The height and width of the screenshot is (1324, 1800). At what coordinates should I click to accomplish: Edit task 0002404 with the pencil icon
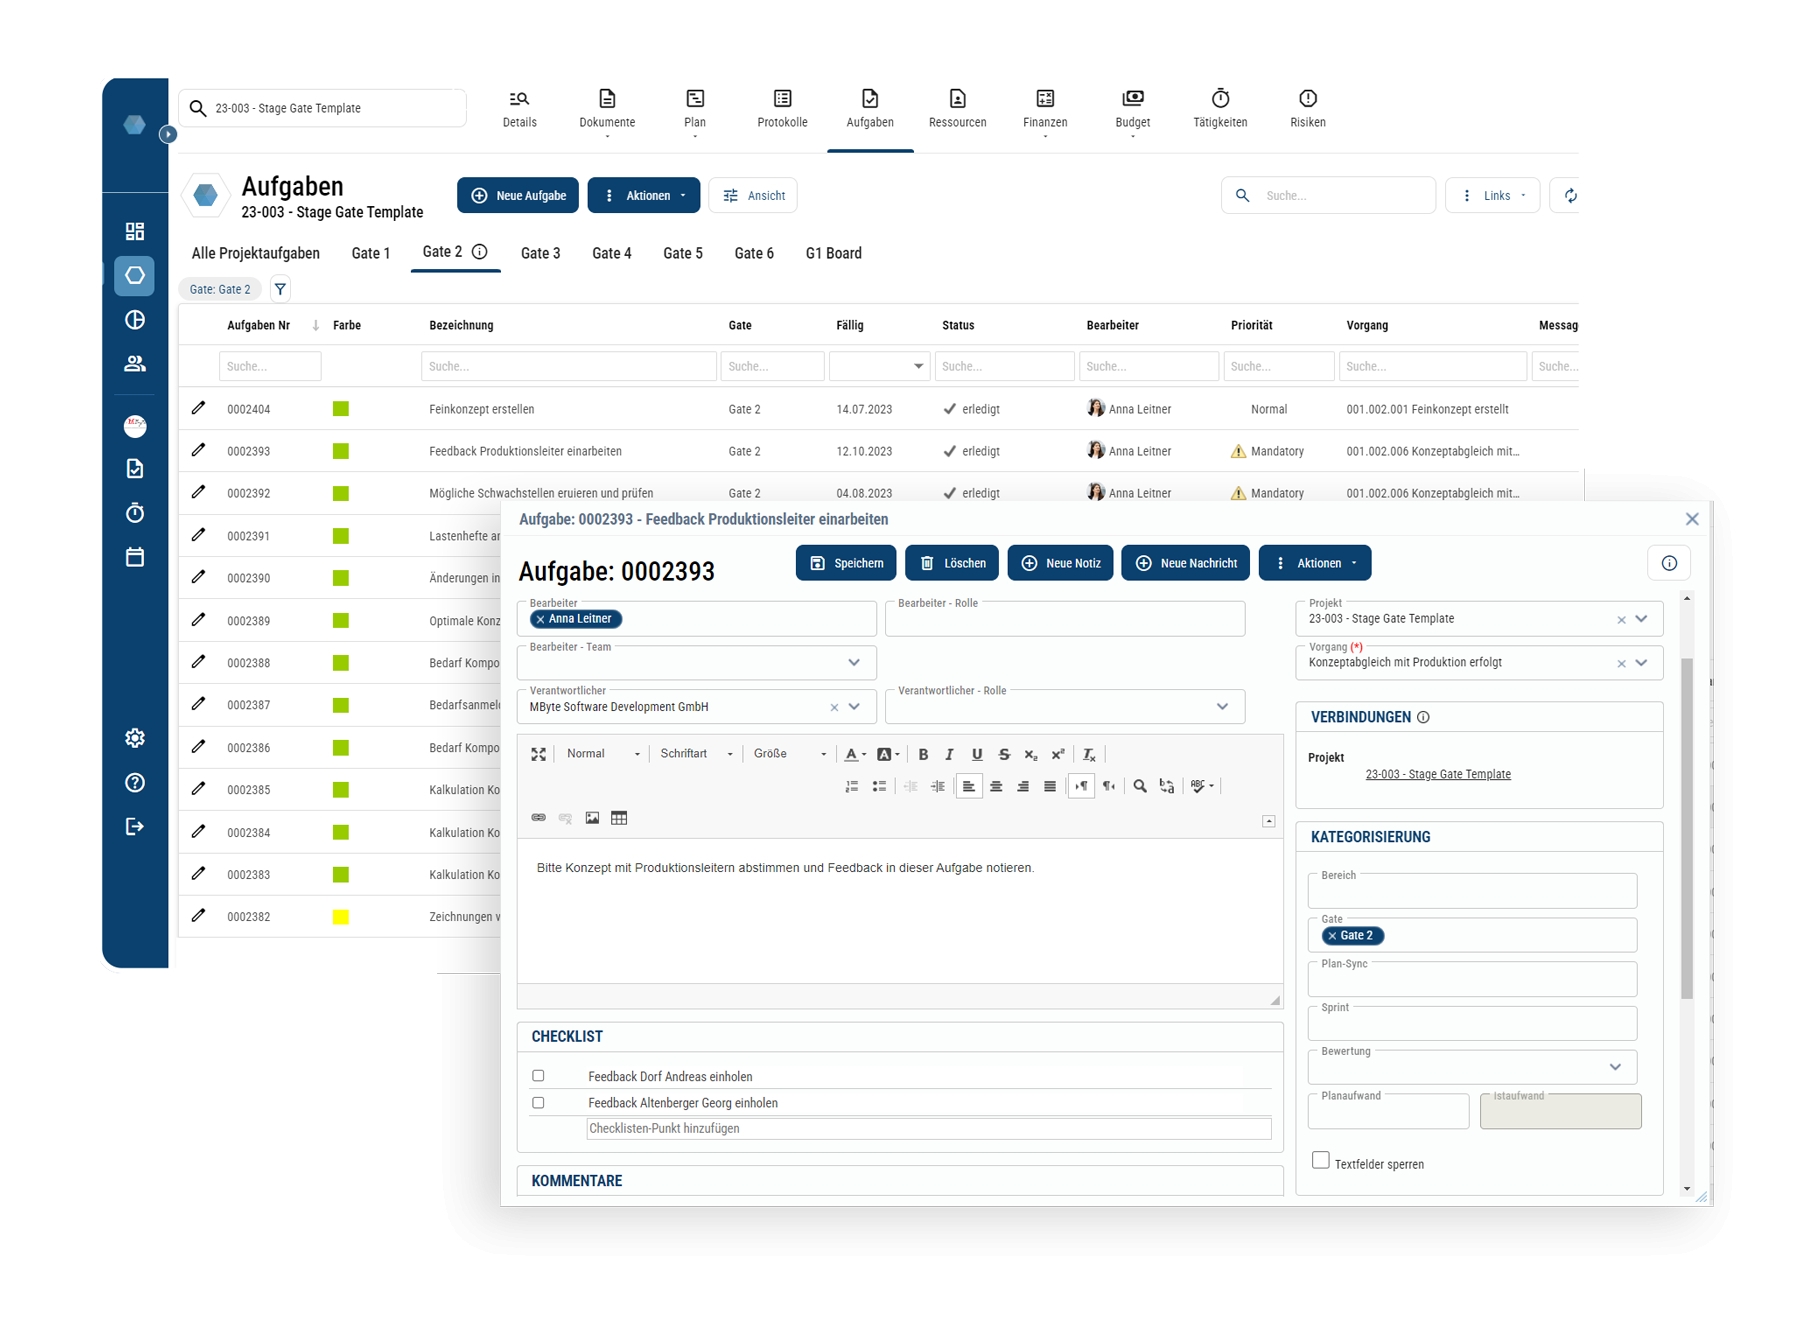click(198, 408)
